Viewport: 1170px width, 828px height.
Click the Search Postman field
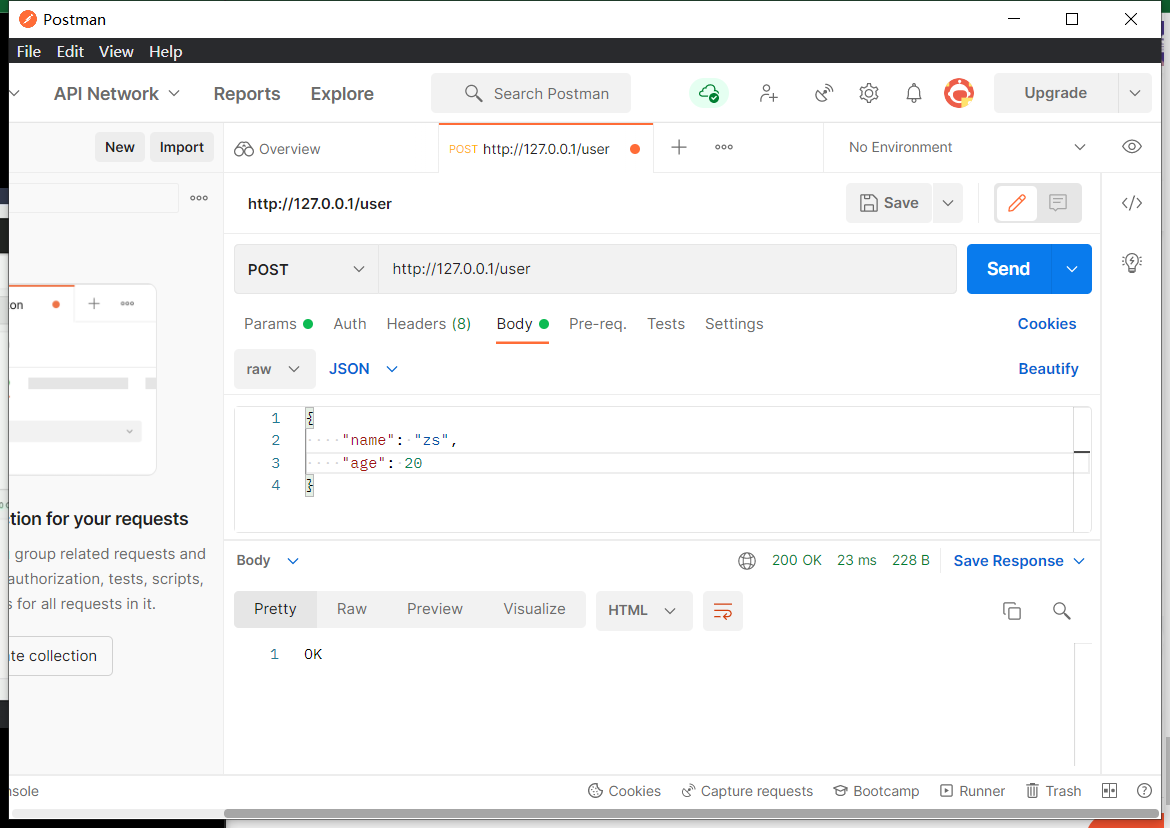pyautogui.click(x=531, y=93)
